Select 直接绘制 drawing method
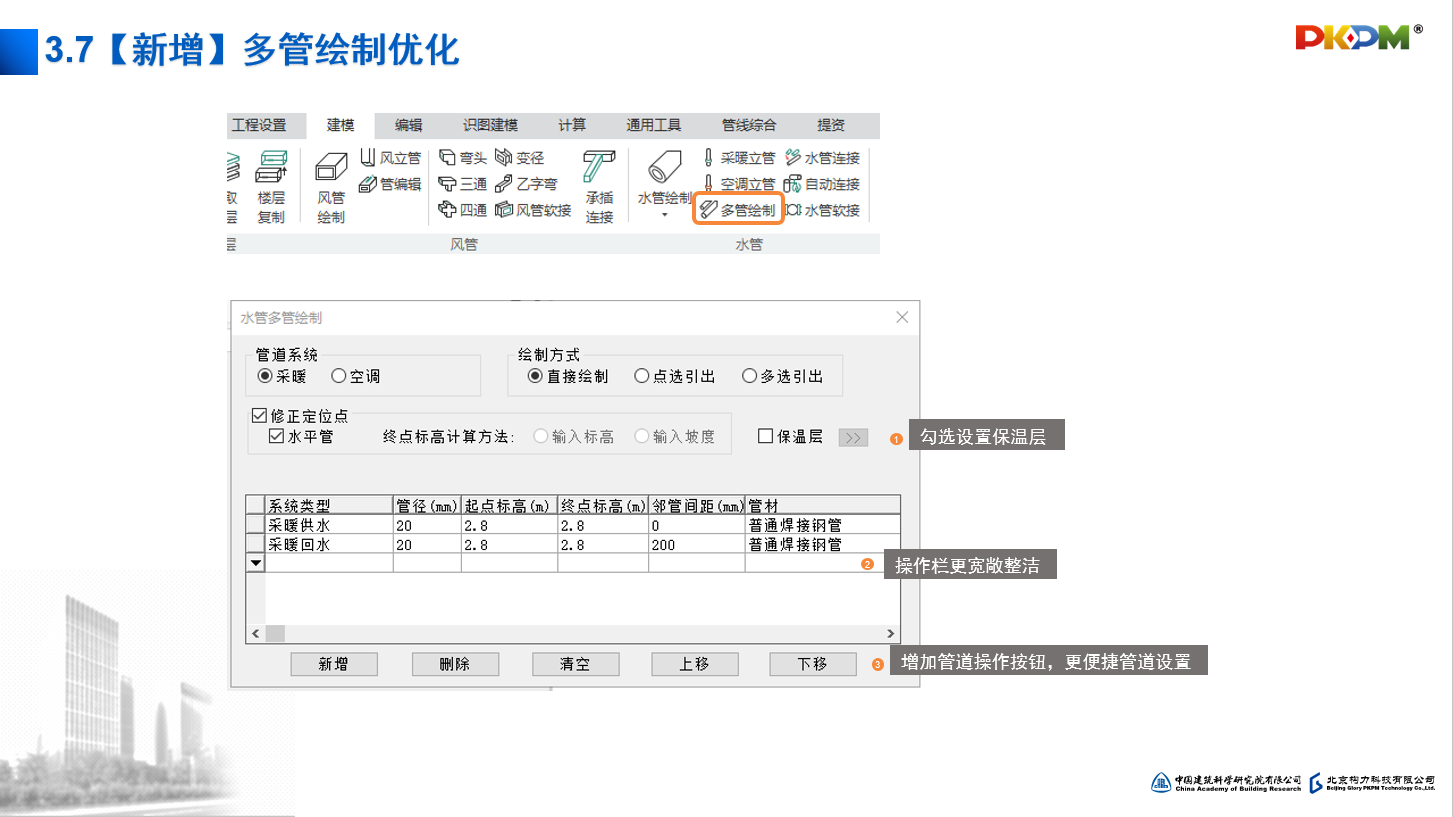This screenshot has width=1453, height=817. coord(568,376)
